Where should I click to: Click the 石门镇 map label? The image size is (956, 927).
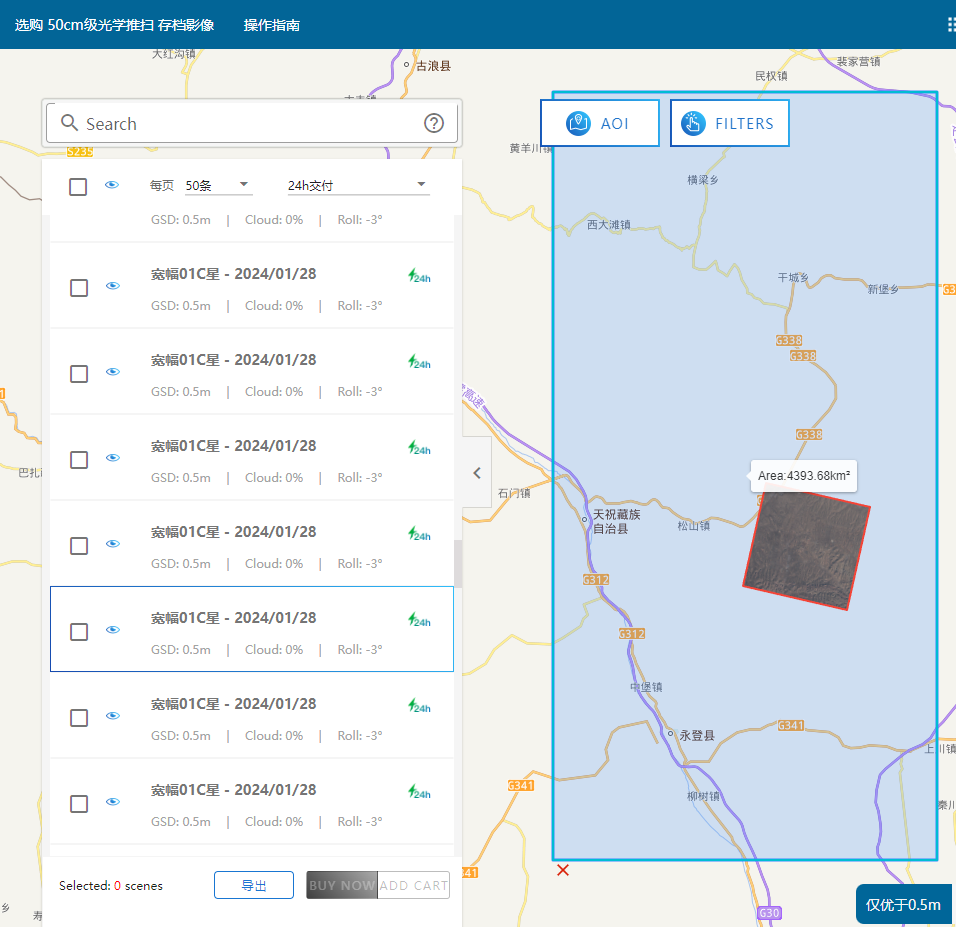pyautogui.click(x=514, y=493)
